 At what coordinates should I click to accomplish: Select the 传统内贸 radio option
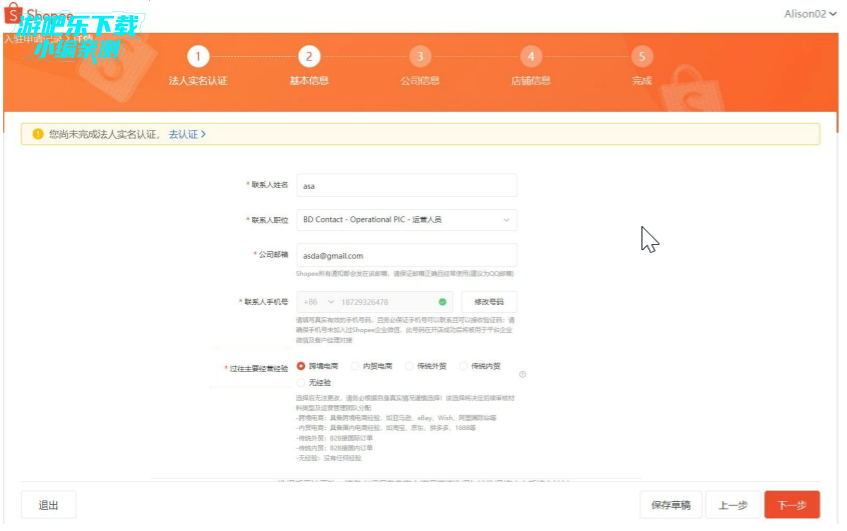coord(463,366)
